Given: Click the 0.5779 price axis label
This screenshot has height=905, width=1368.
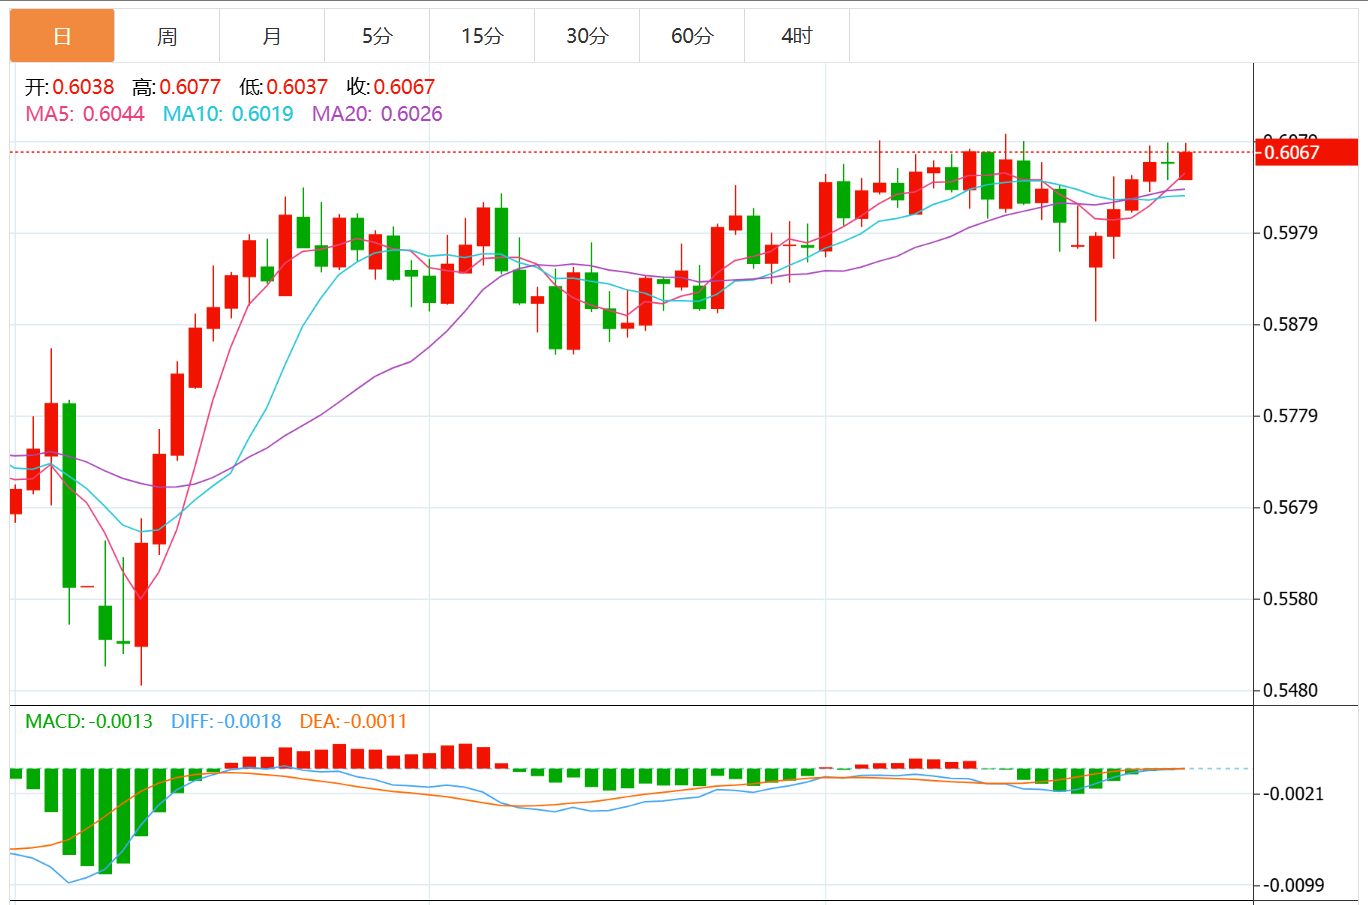Looking at the screenshot, I should coord(1291,416).
